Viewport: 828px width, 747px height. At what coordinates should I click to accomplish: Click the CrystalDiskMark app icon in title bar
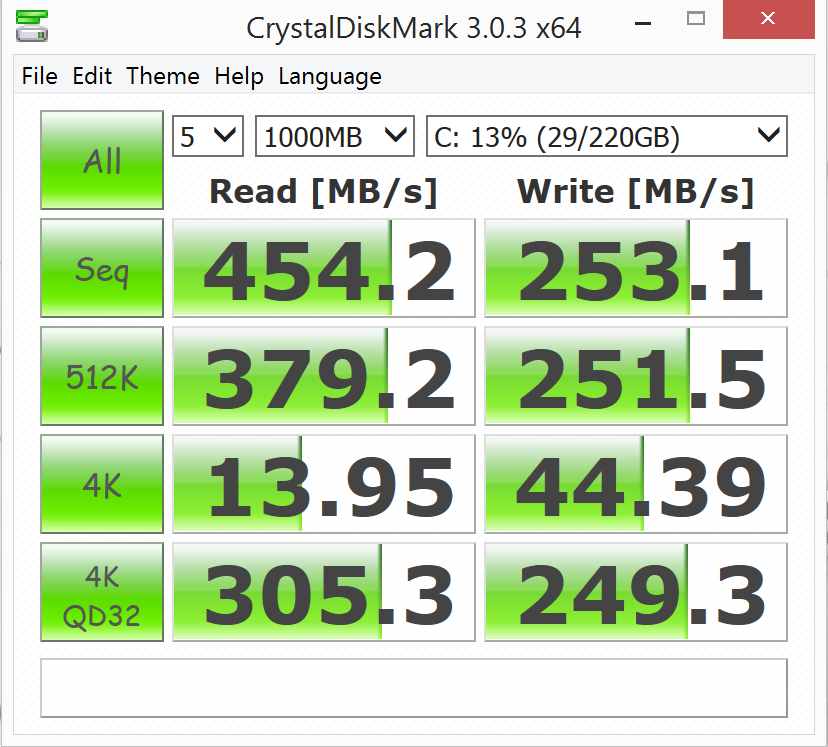tap(32, 26)
